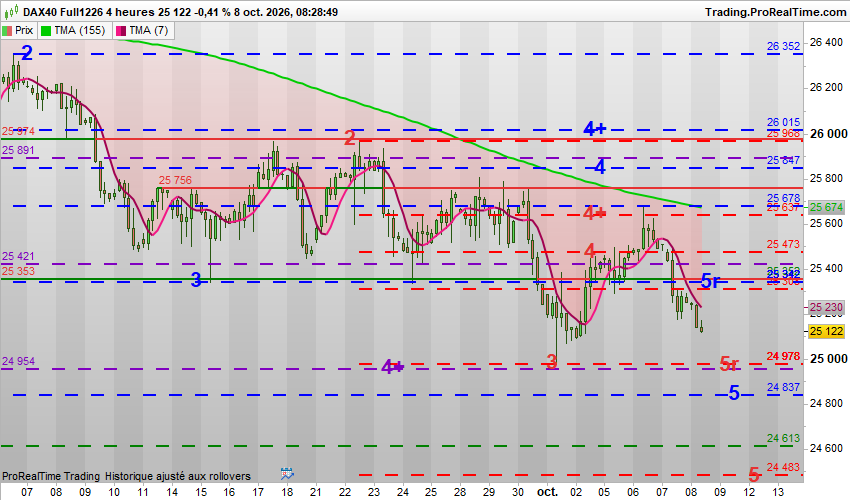
Task: Click the 26 400 price axis tick
Action: (x=826, y=42)
